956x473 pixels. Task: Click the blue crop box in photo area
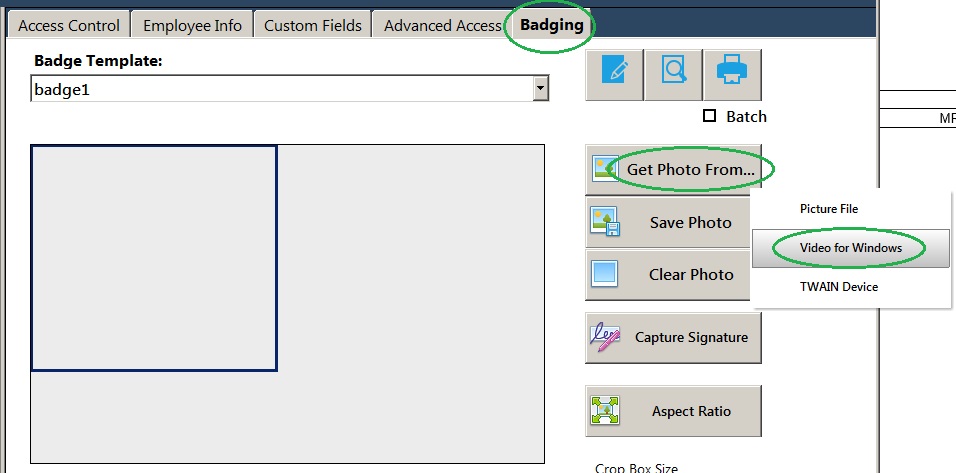[154, 258]
